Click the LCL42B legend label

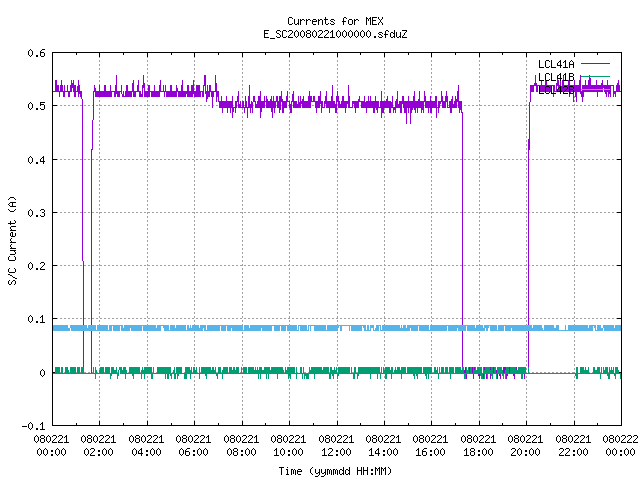[x=556, y=90]
